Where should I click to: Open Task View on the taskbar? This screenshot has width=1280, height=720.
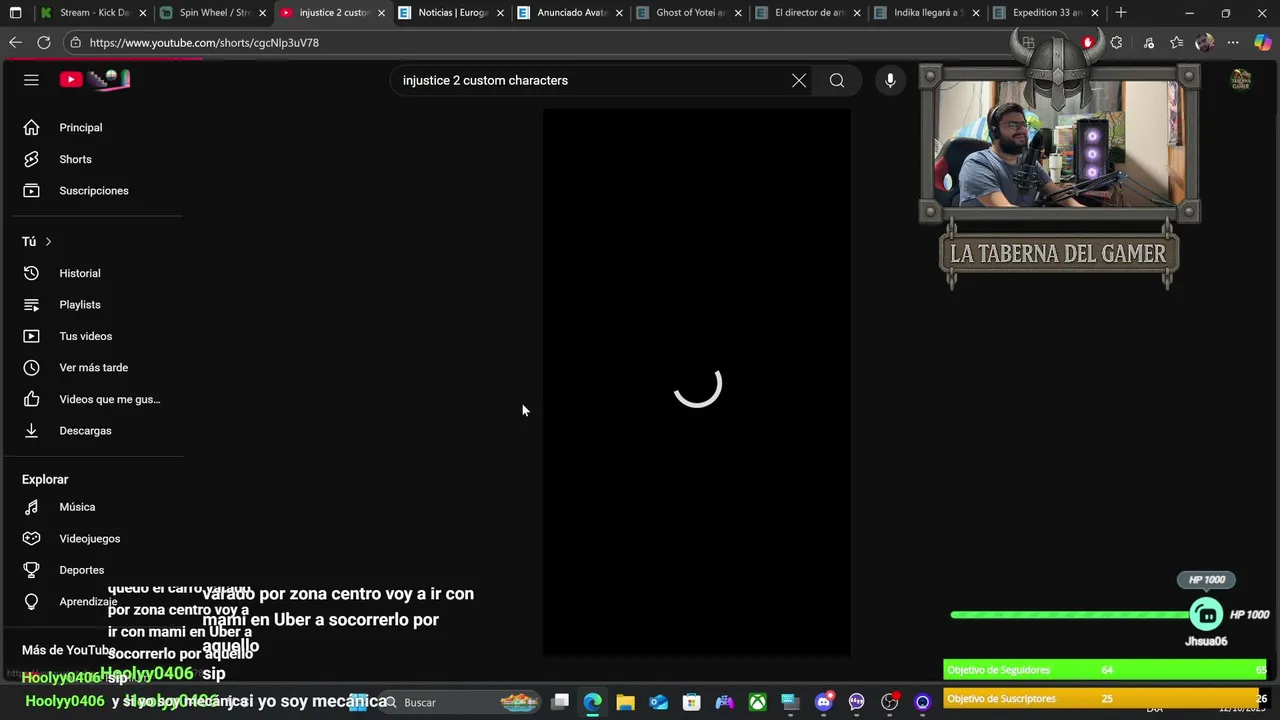[x=560, y=702]
